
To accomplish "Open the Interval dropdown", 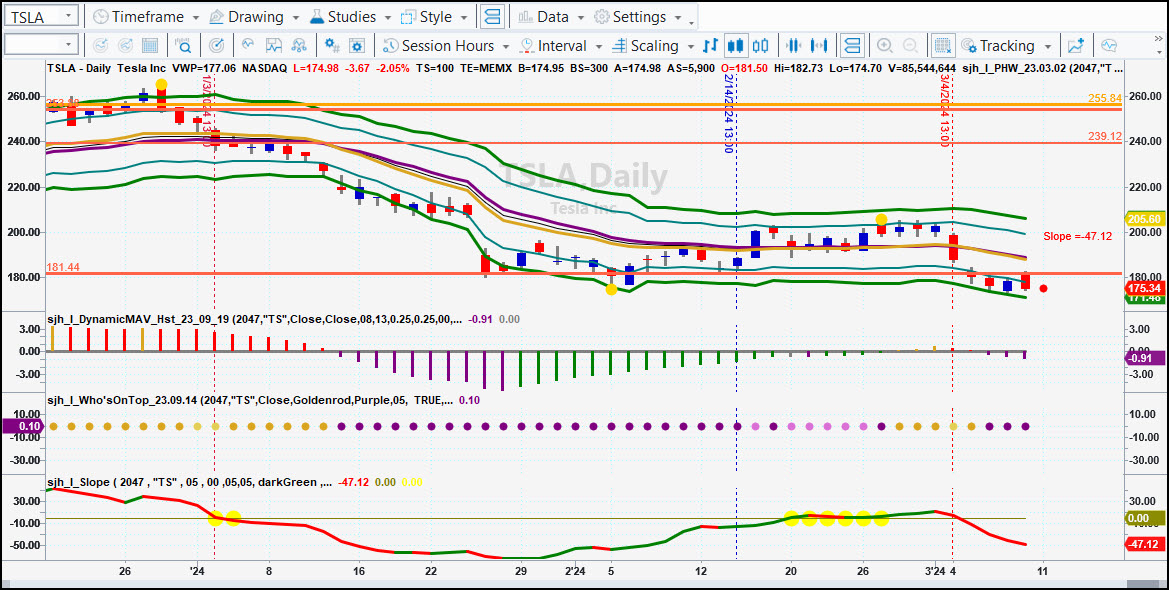I will click(x=561, y=45).
